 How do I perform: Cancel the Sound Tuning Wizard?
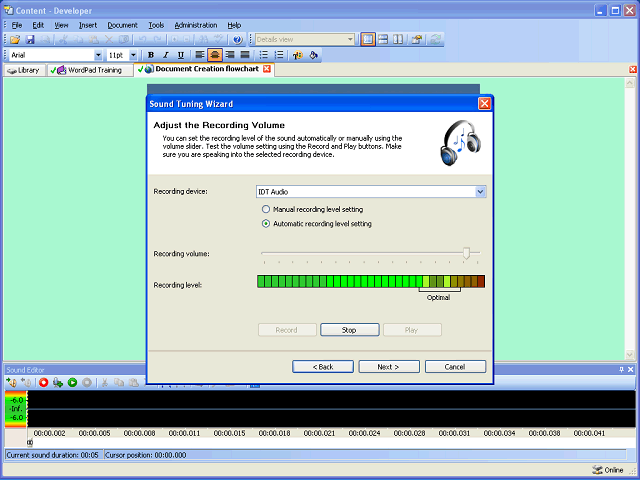pos(455,367)
